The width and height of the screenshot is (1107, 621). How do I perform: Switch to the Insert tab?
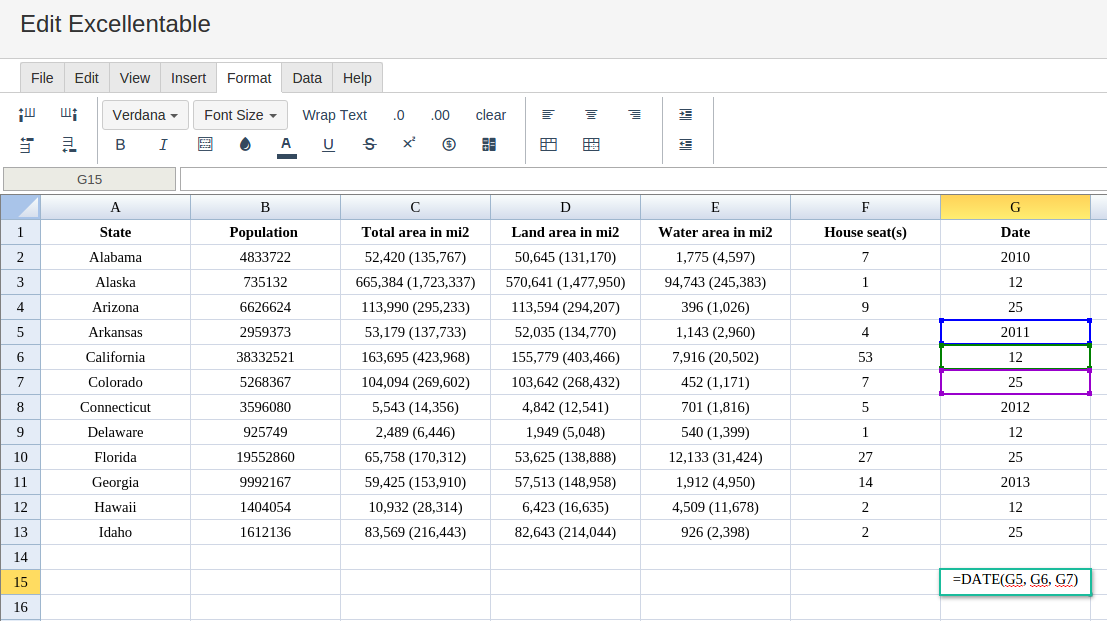[x=188, y=78]
